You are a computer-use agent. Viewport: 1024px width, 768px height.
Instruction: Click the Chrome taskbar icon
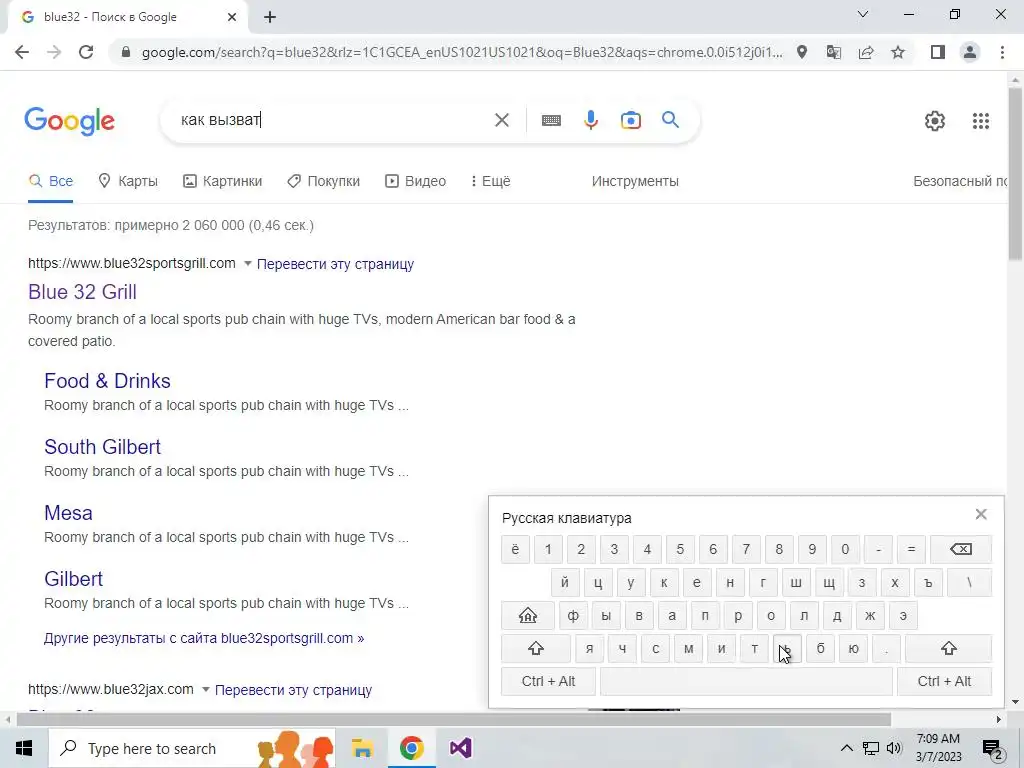tap(411, 748)
